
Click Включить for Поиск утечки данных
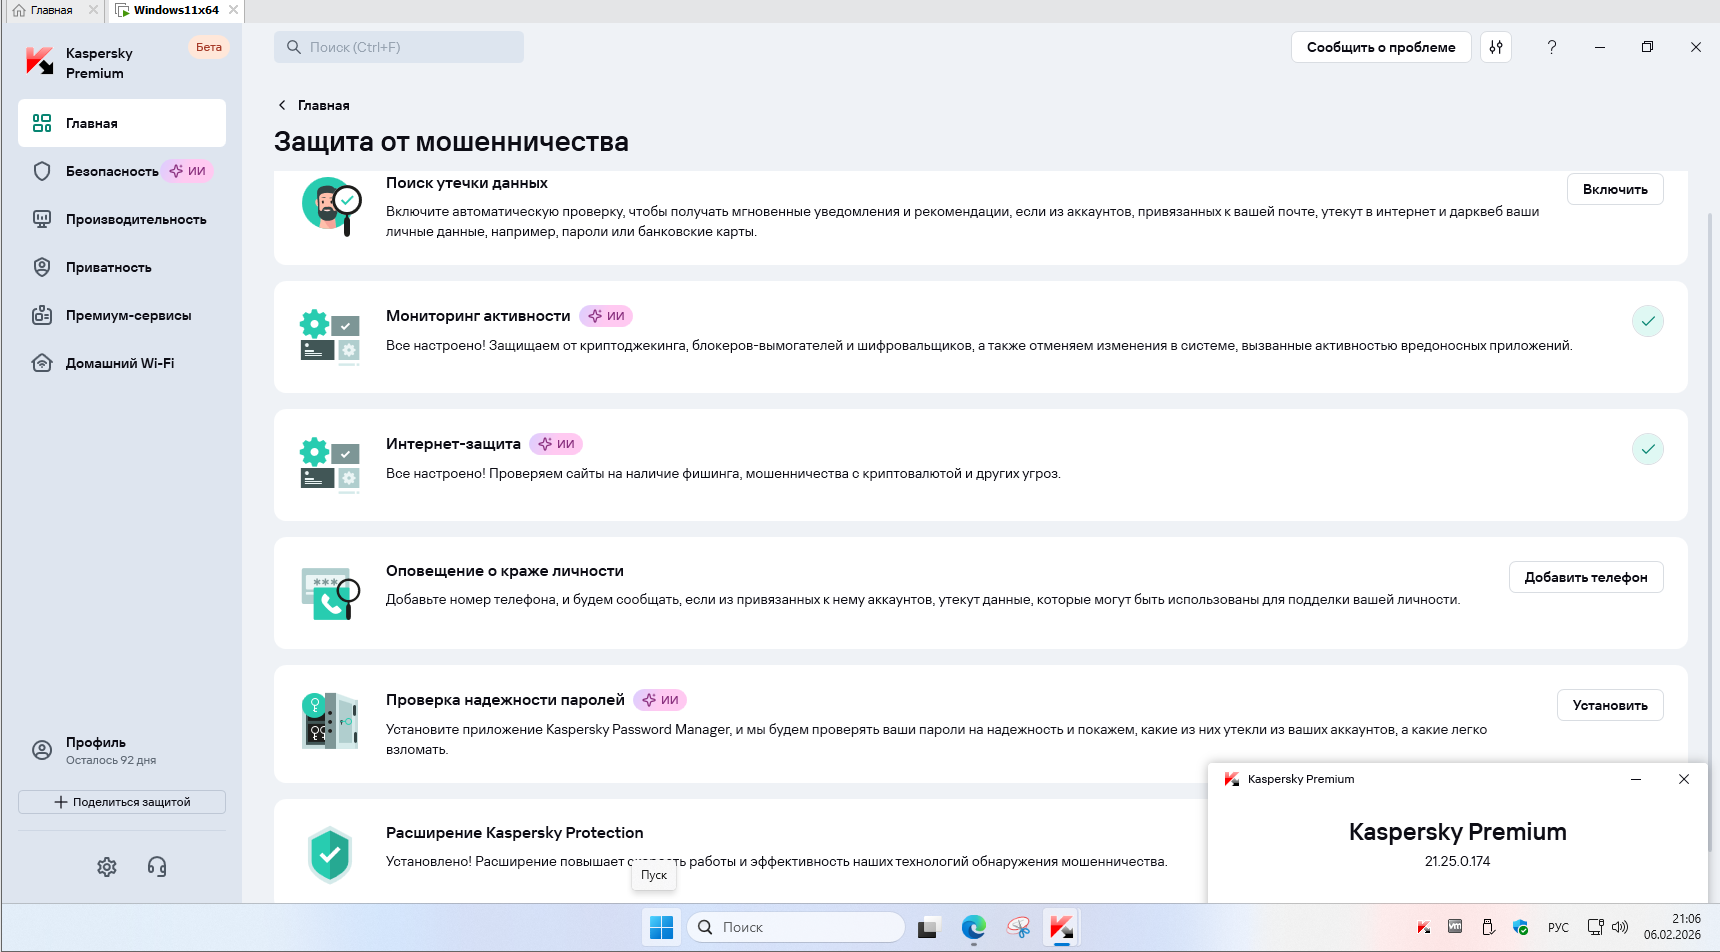tap(1615, 189)
